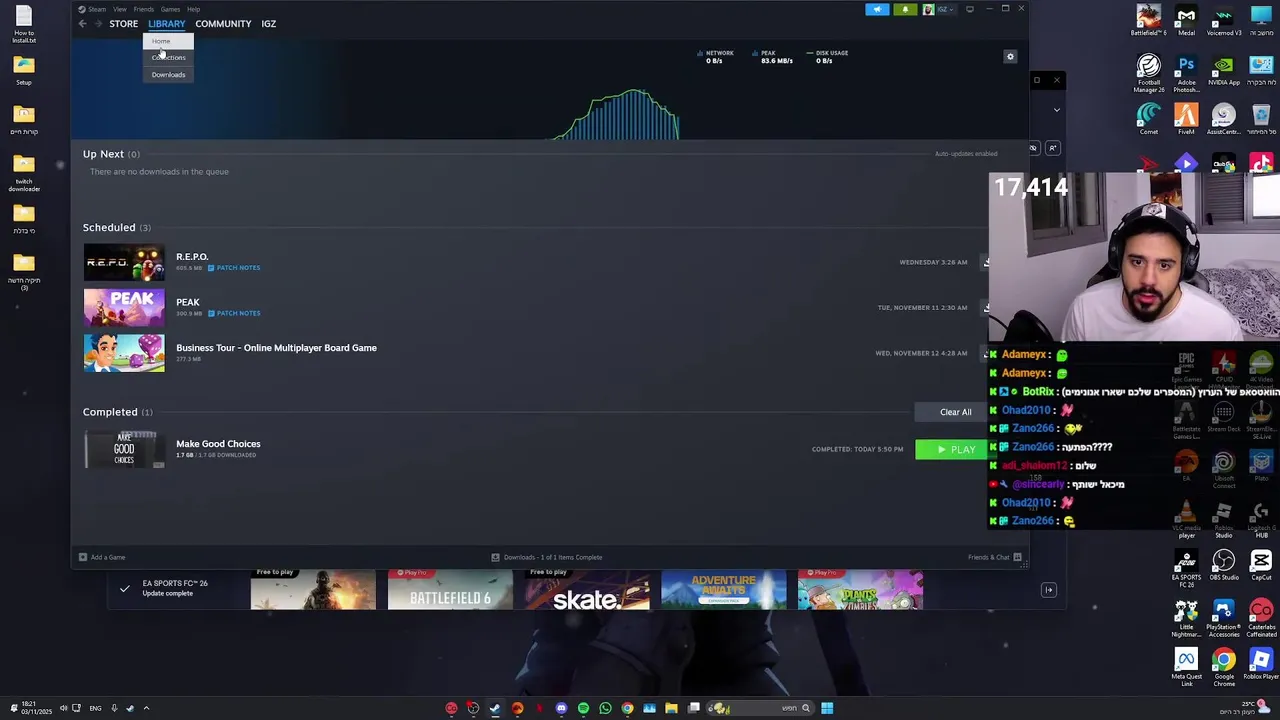Open the Adventure Awaits tile in the EA app

pyautogui.click(x=724, y=590)
